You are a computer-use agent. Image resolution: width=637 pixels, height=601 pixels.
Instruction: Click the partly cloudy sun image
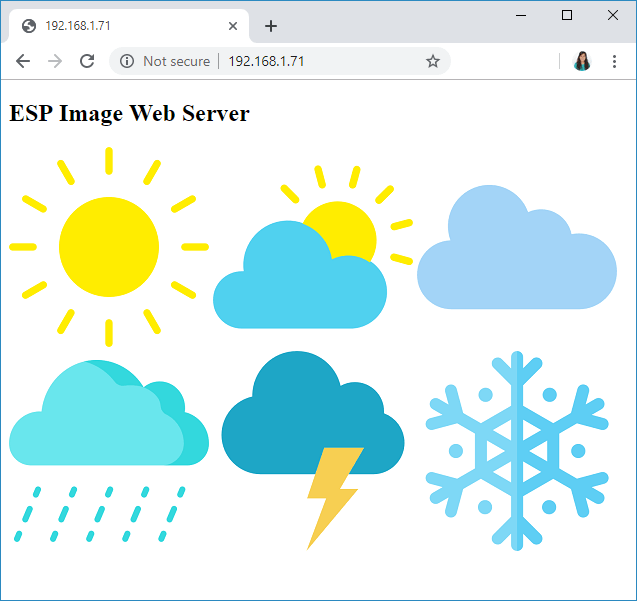pyautogui.click(x=311, y=250)
